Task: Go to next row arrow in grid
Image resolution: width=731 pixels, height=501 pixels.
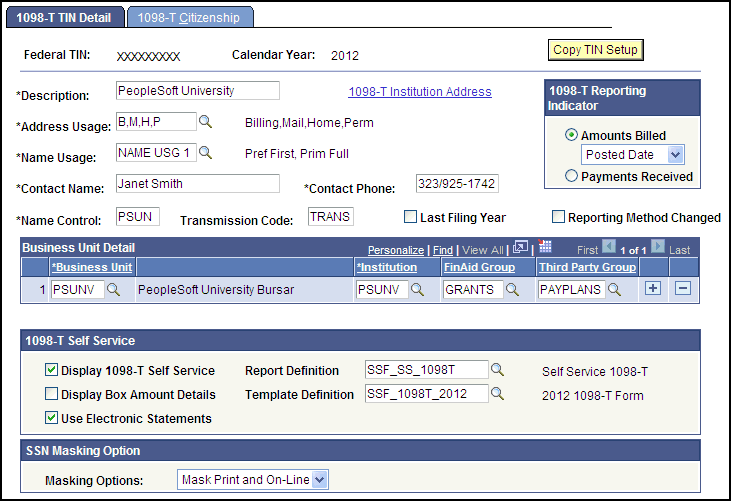Action: pos(658,246)
